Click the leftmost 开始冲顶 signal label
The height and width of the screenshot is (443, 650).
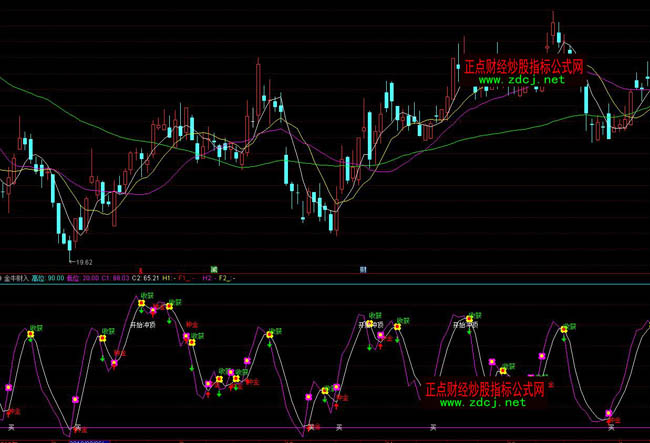(145, 323)
